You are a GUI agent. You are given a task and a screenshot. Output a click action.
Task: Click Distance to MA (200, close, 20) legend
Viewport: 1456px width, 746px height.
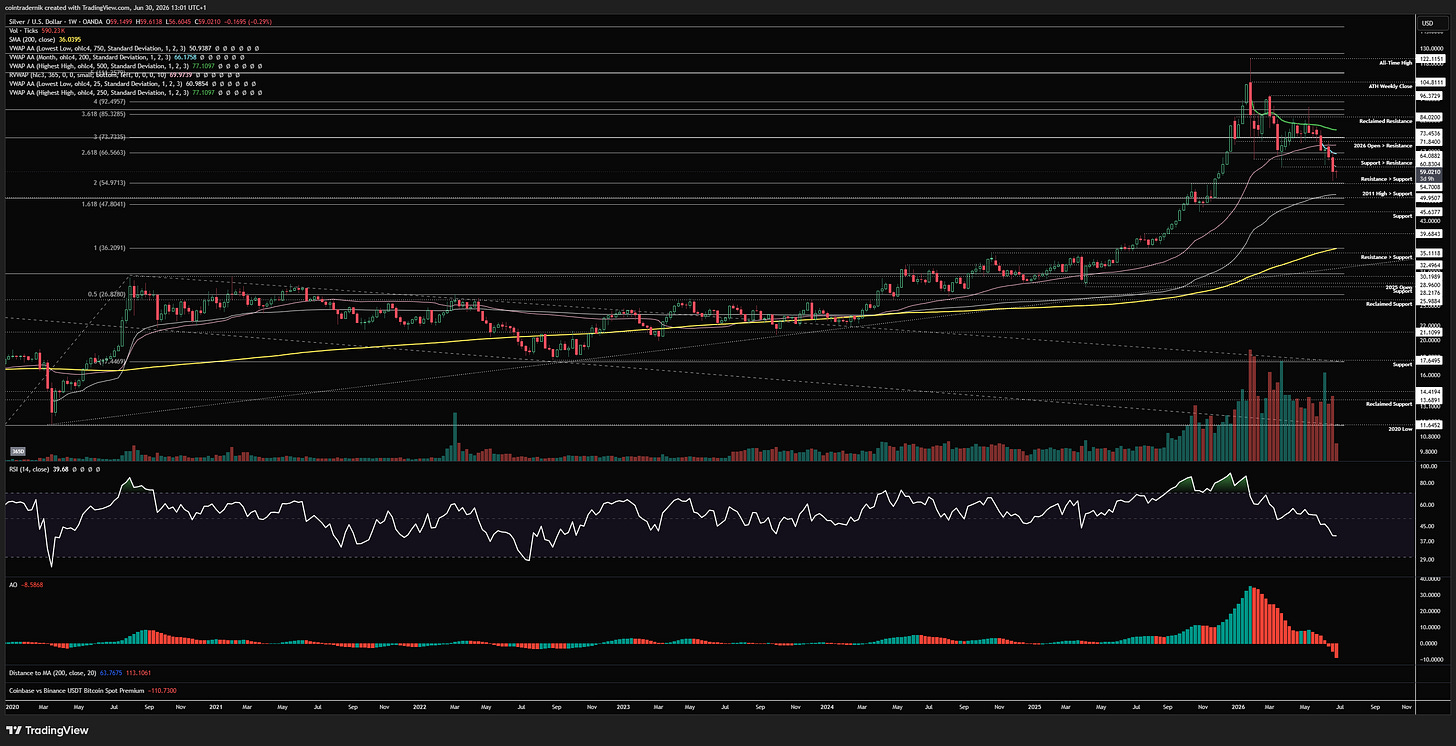point(54,673)
